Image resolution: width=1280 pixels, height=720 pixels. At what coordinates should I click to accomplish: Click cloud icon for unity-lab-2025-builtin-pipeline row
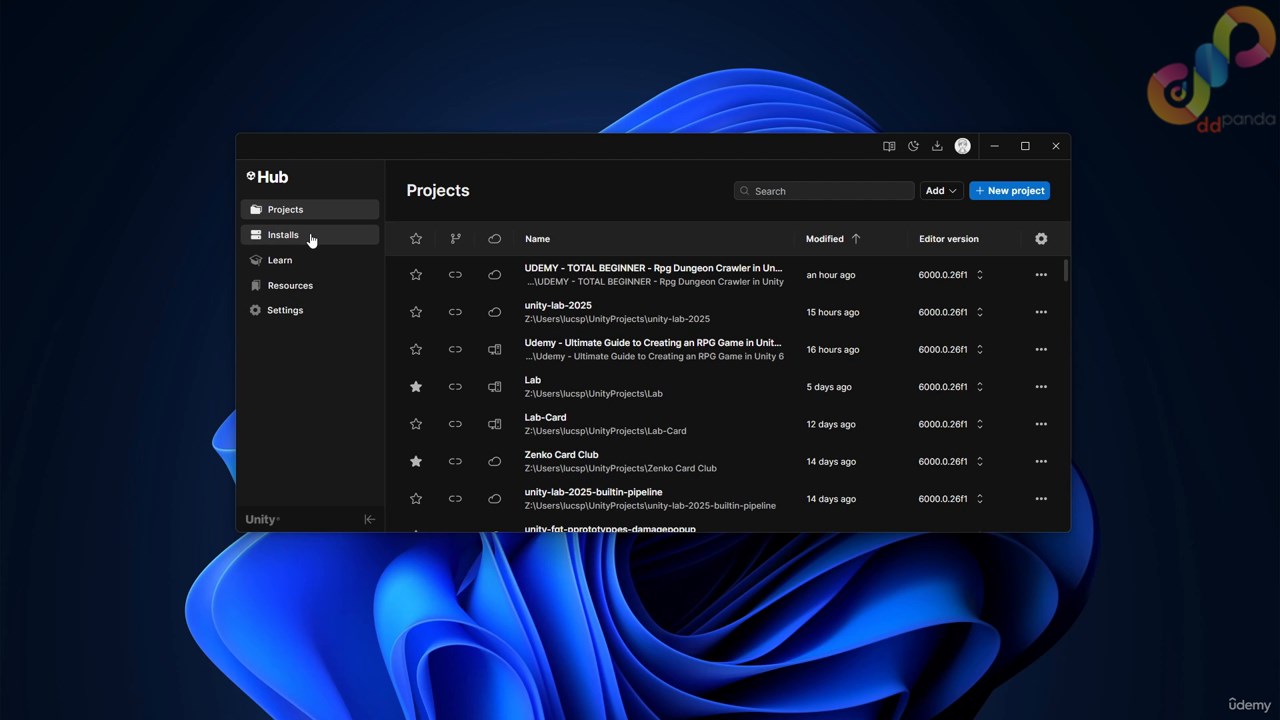click(x=494, y=499)
